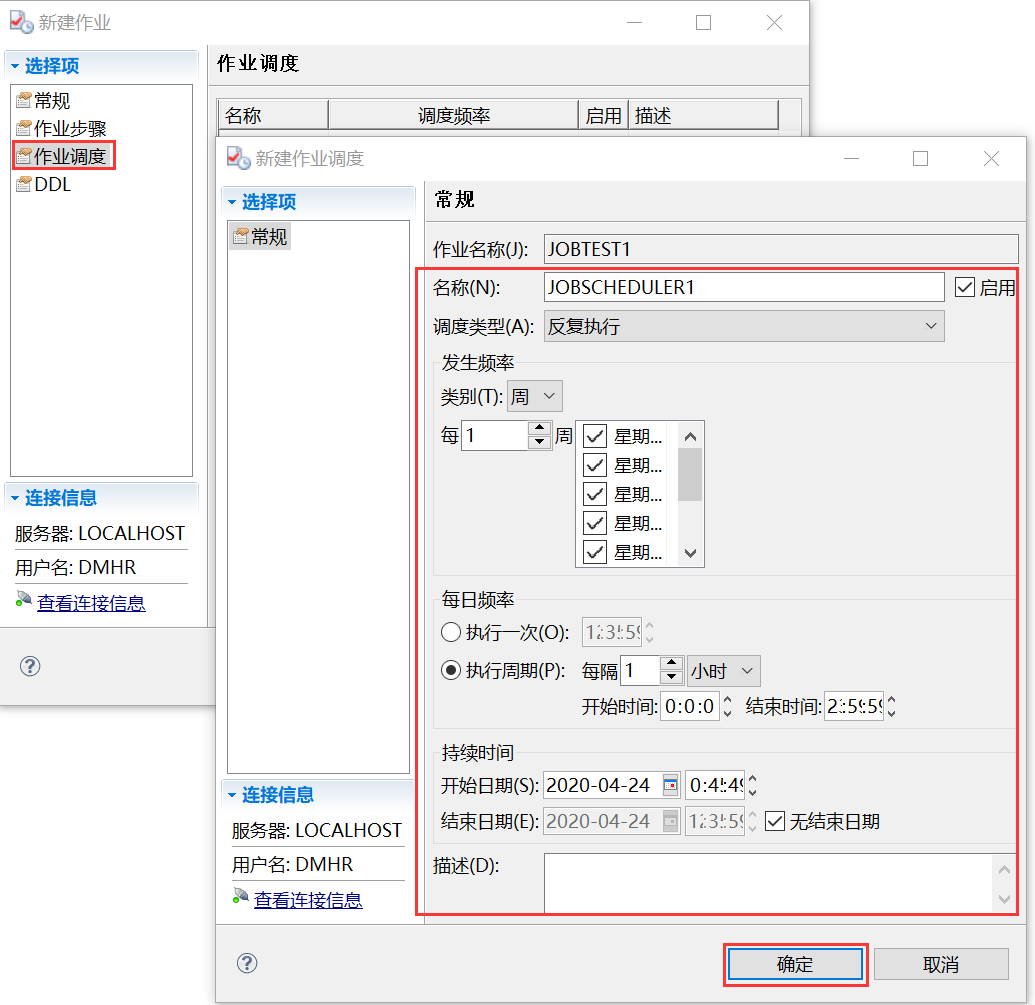Click the 名称 column header in 作业调度 table
This screenshot has width=1035, height=1005.
(273, 115)
